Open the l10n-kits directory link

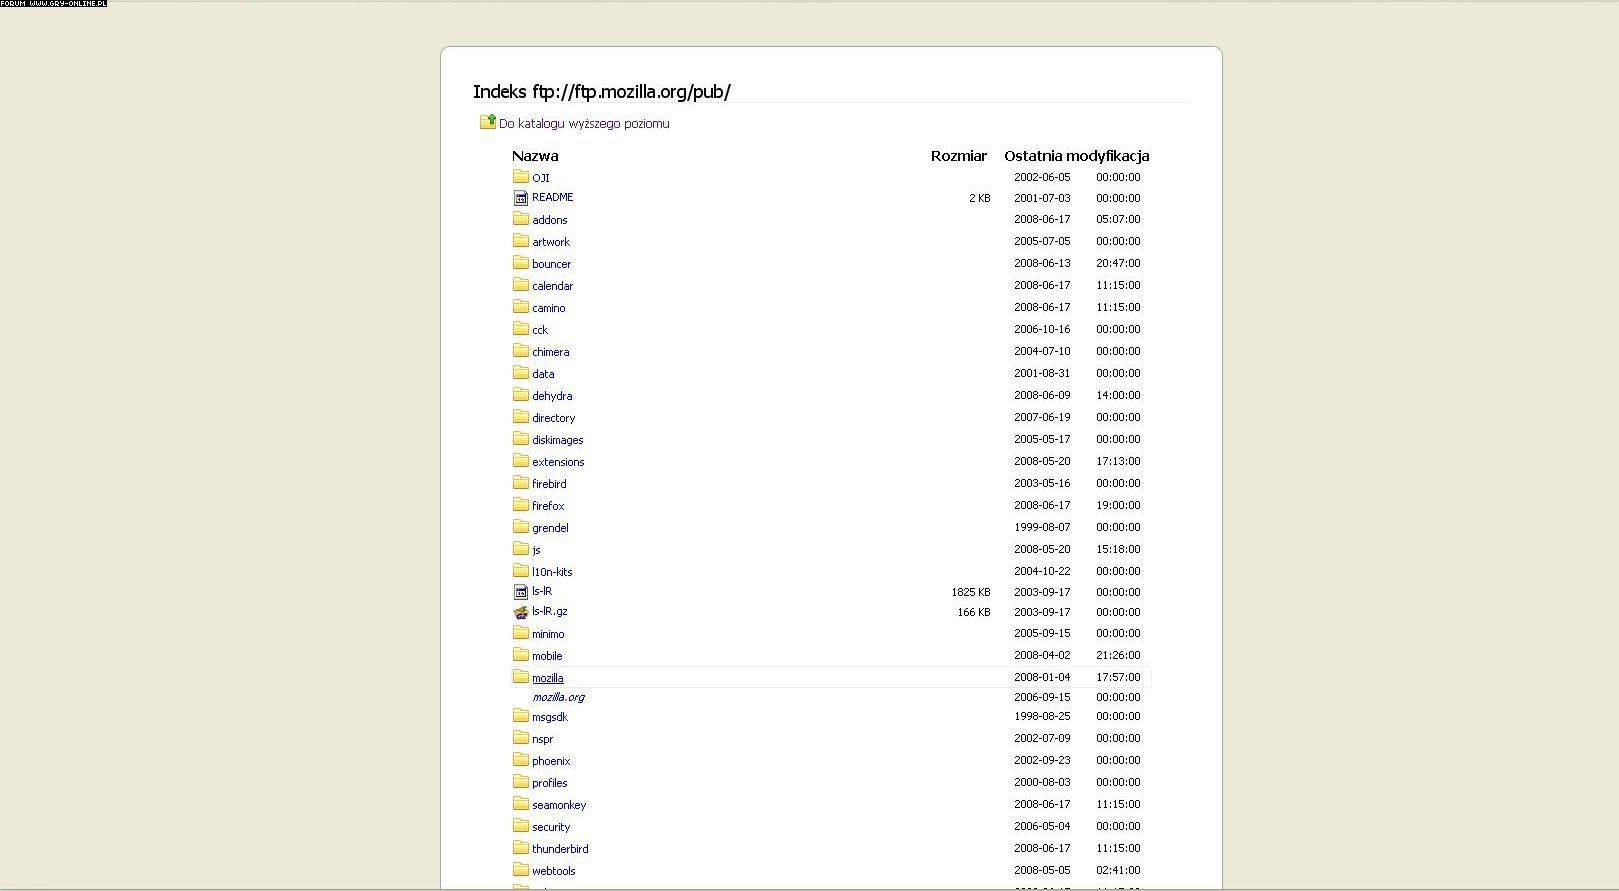tap(552, 572)
